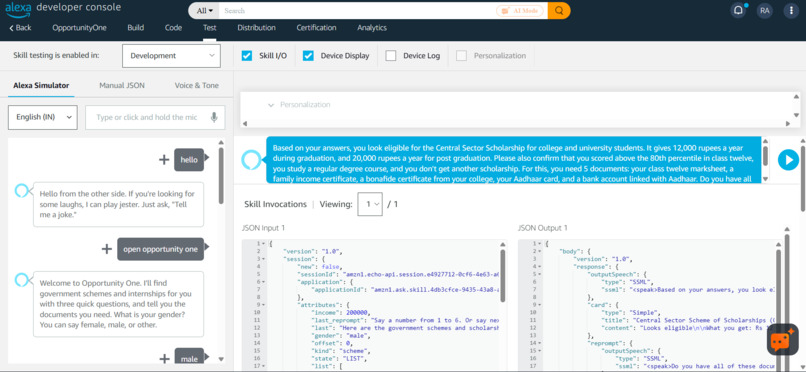Open the All search scope dropdown
The width and height of the screenshot is (806, 372).
tap(204, 11)
